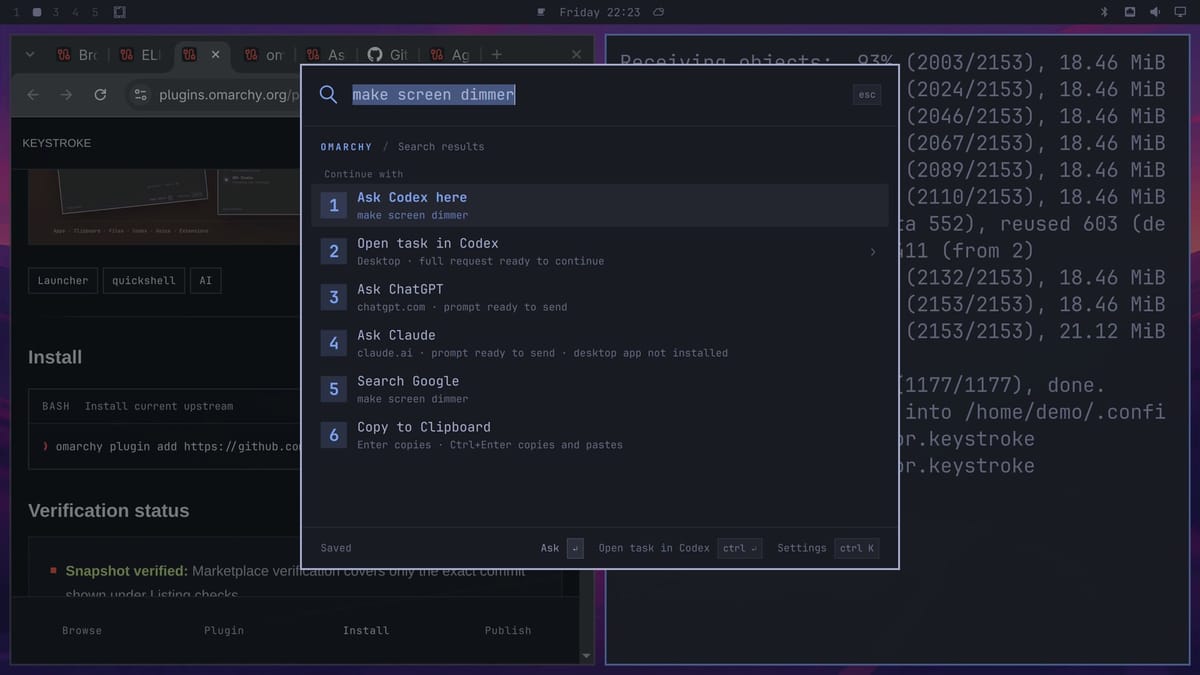Click OMARCHY breadcrumb in launcher

(346, 147)
